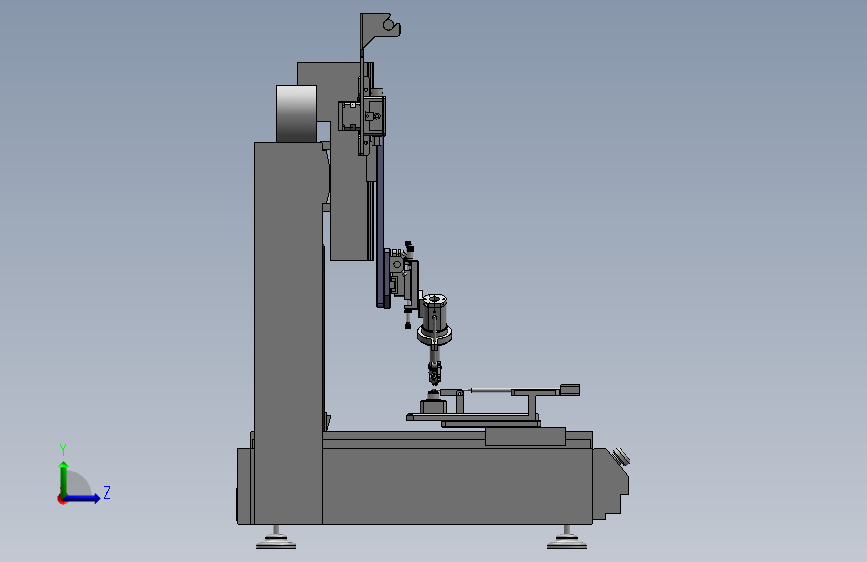
Task: Select the flat worktable plate above the base
Action: pyautogui.click(x=472, y=417)
